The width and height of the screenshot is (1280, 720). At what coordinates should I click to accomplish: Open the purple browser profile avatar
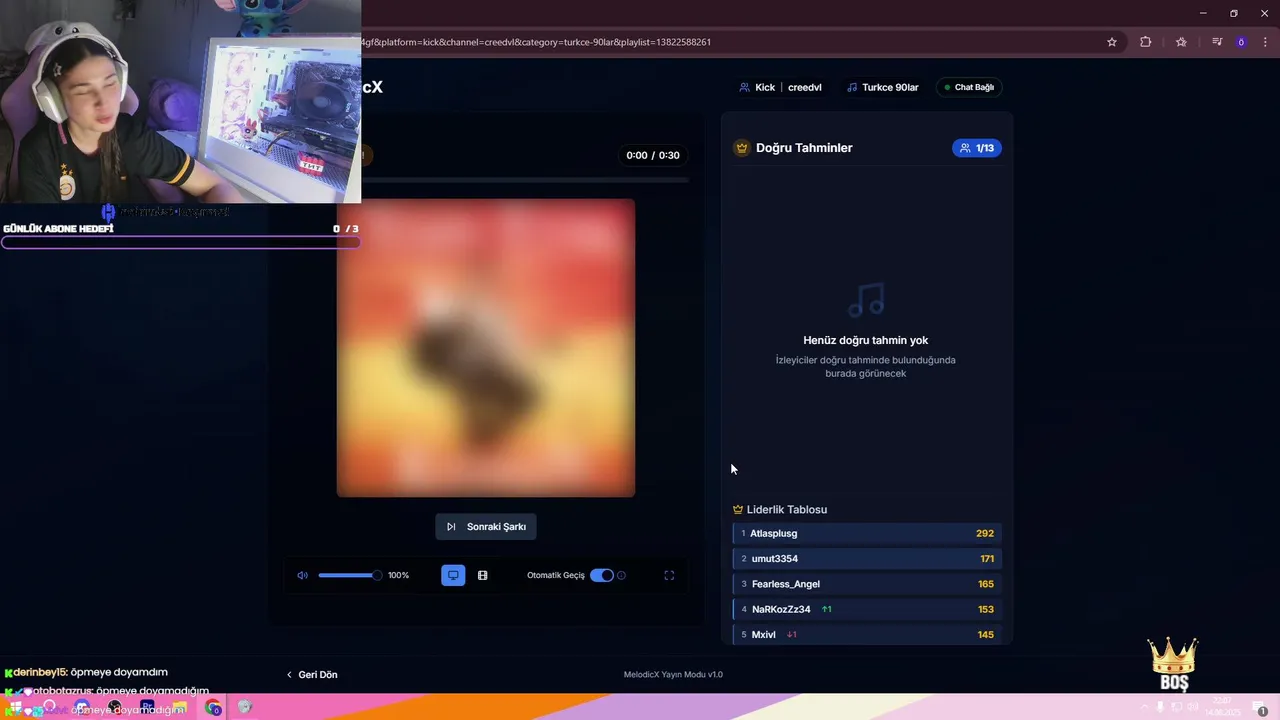point(1241,42)
